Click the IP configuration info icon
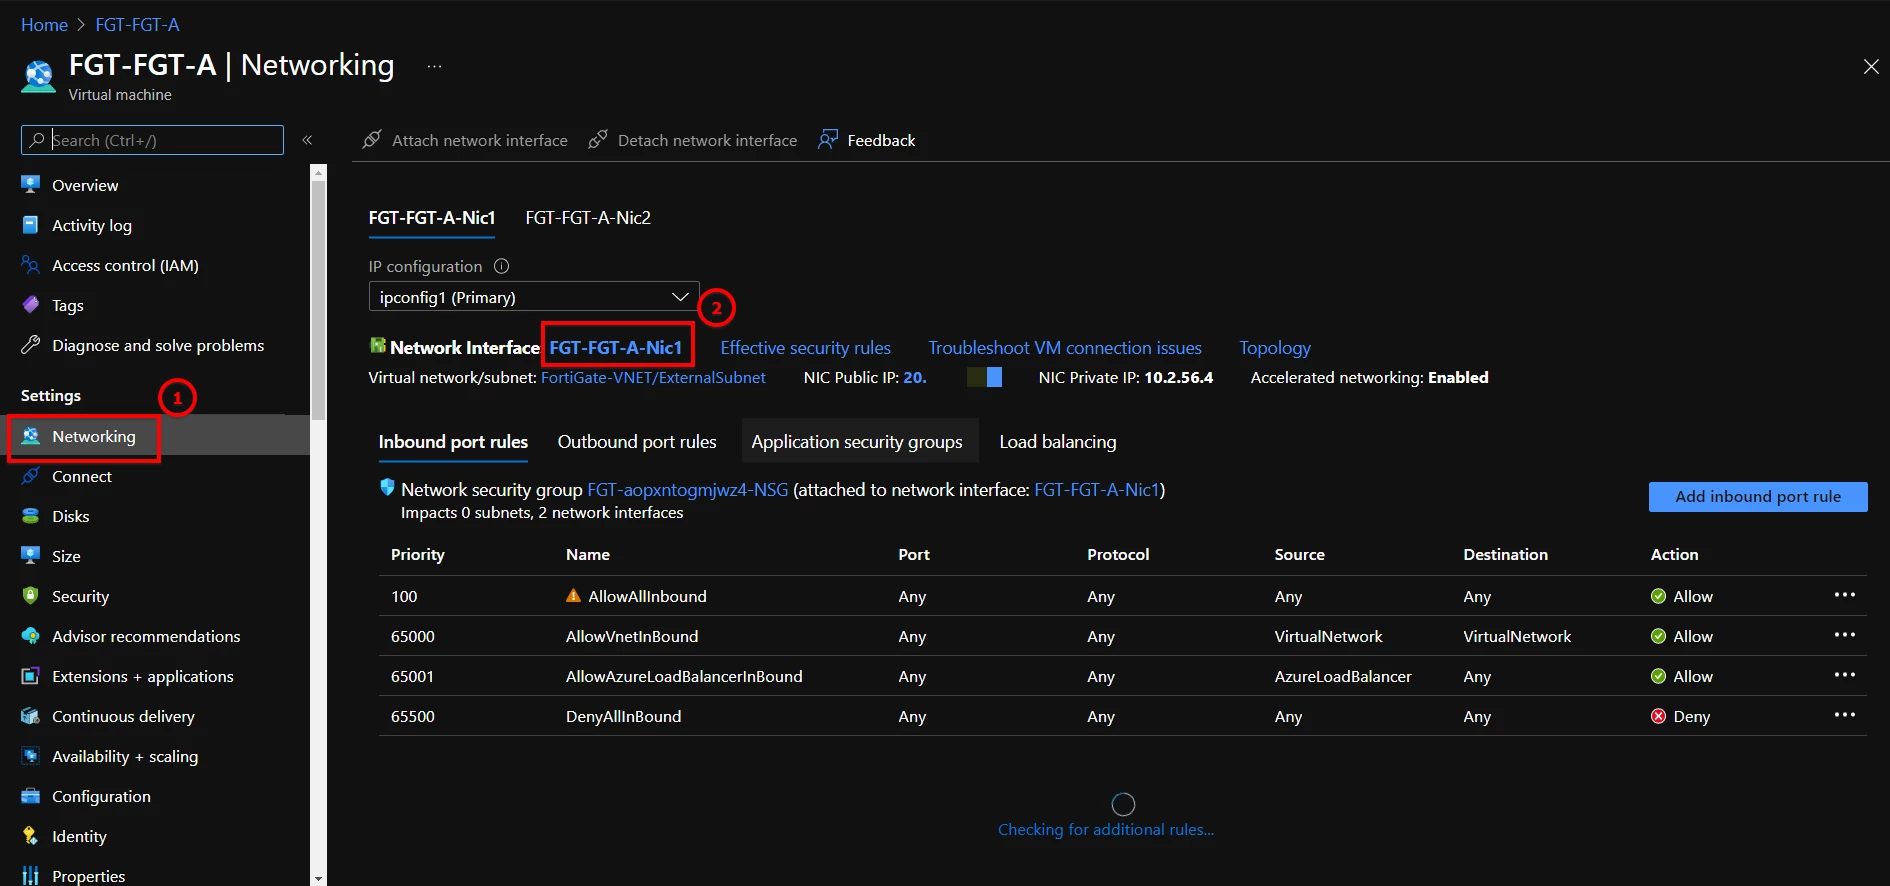Image resolution: width=1890 pixels, height=886 pixels. 502,266
